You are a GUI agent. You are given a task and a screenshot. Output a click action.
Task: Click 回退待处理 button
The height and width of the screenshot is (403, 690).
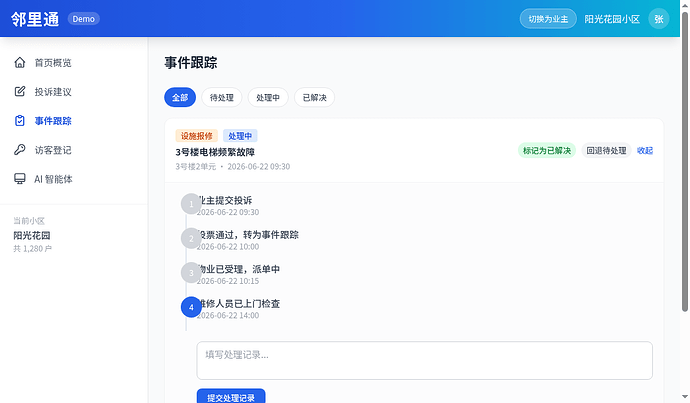pyautogui.click(x=606, y=150)
